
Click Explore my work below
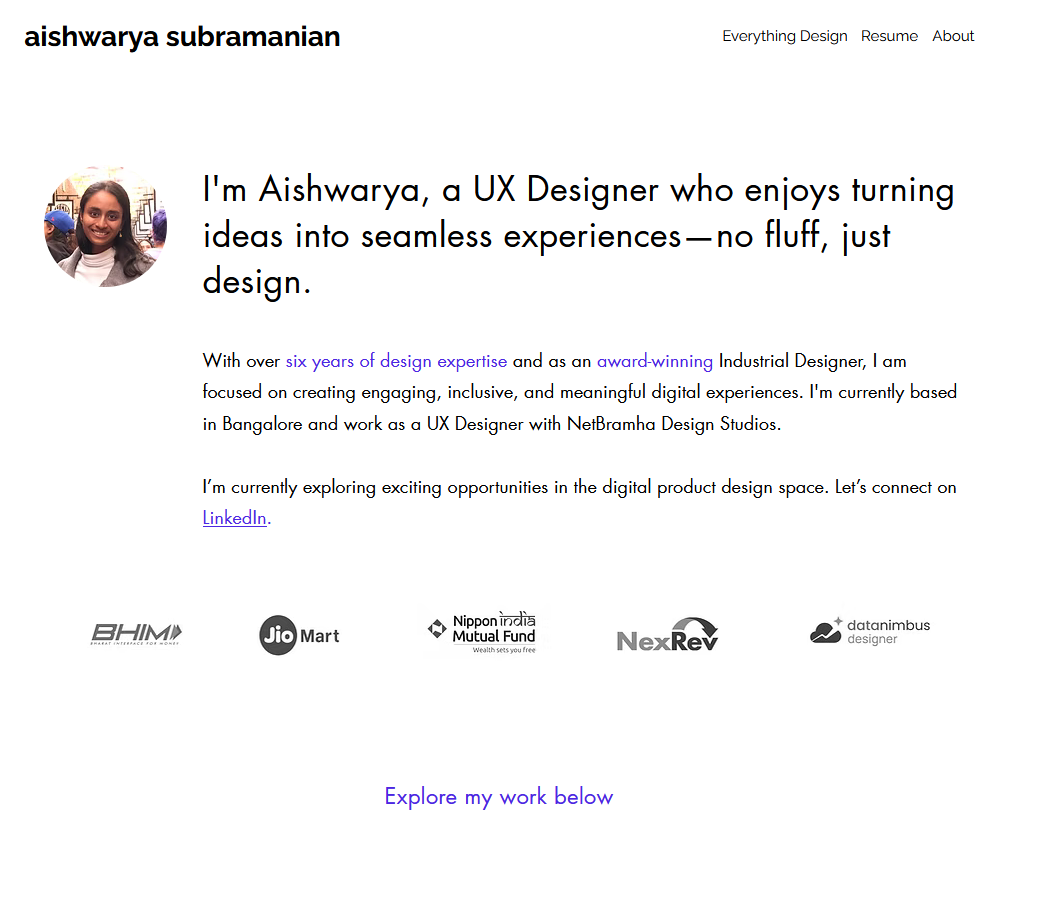click(x=499, y=796)
